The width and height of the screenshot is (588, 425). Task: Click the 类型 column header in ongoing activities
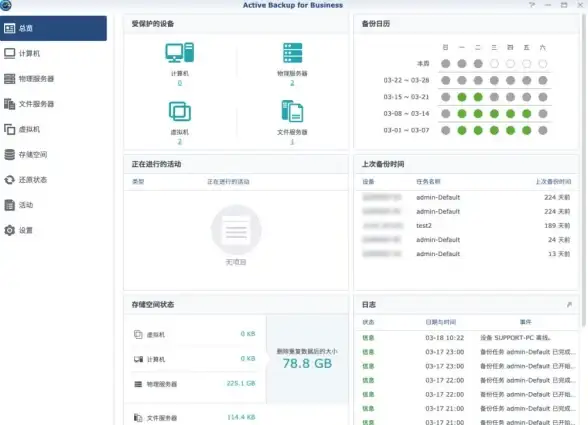138,182
